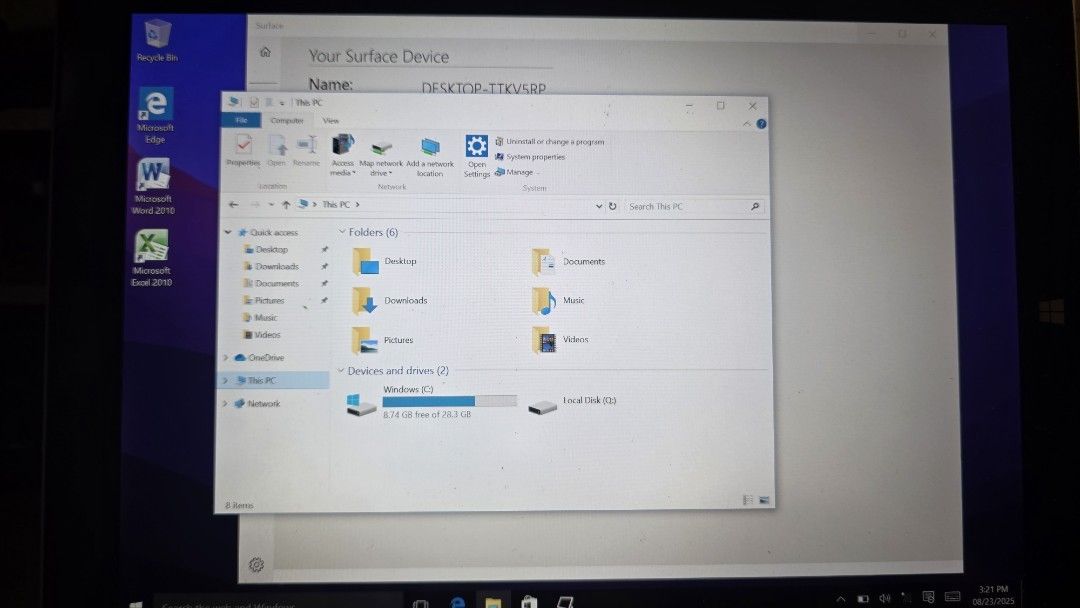Select the Windows (C:) drive icon
Viewport: 1080px width, 608px height.
point(361,404)
